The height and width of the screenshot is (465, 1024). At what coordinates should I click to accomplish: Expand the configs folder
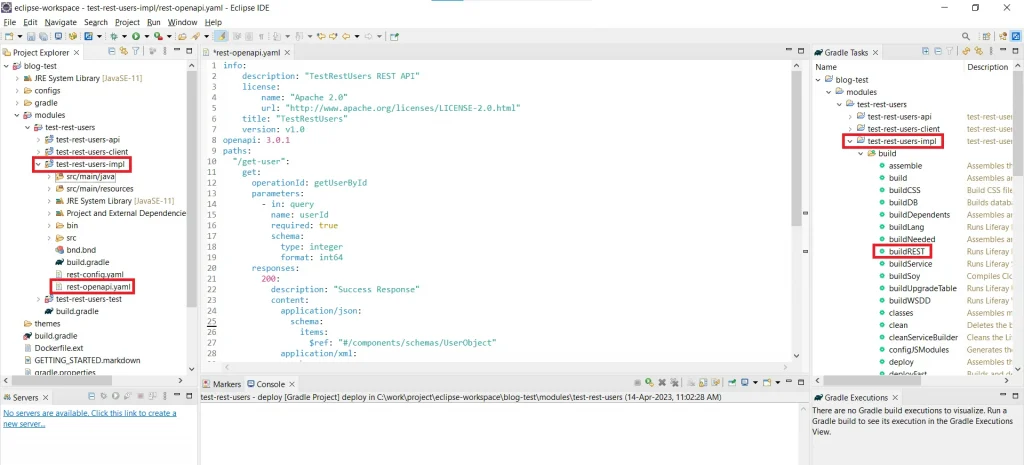click(x=17, y=91)
